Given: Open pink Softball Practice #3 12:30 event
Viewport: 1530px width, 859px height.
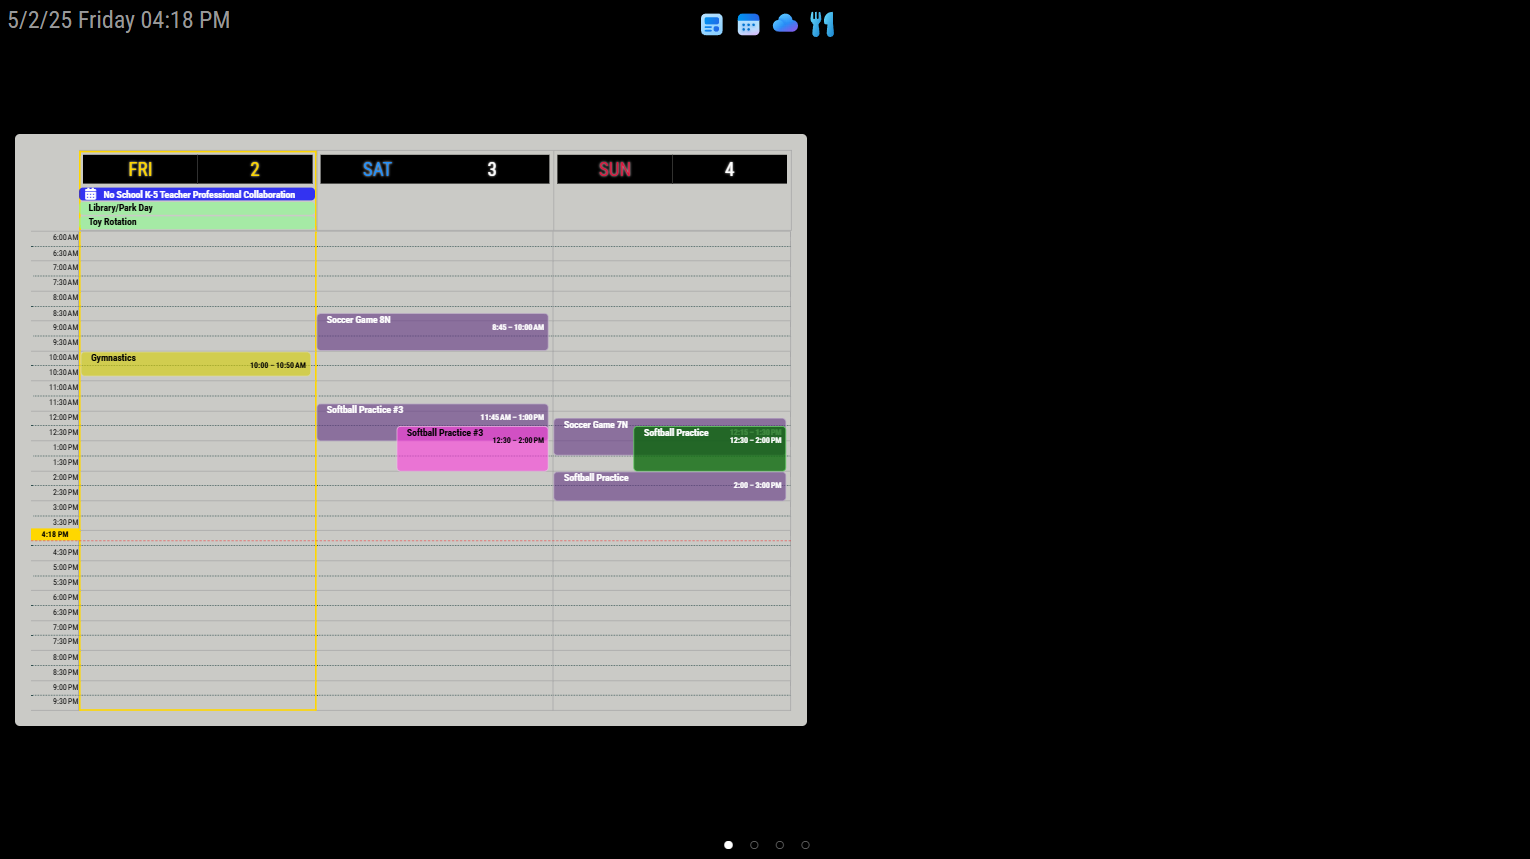Looking at the screenshot, I should coord(473,449).
